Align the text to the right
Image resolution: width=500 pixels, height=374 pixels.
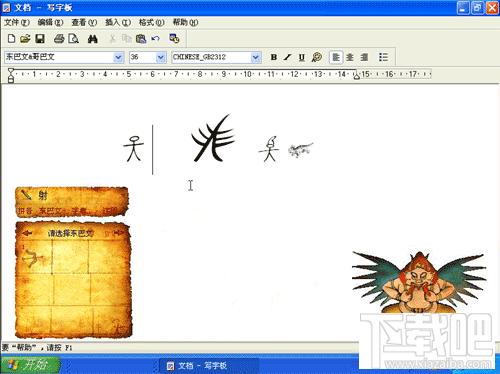pos(364,57)
